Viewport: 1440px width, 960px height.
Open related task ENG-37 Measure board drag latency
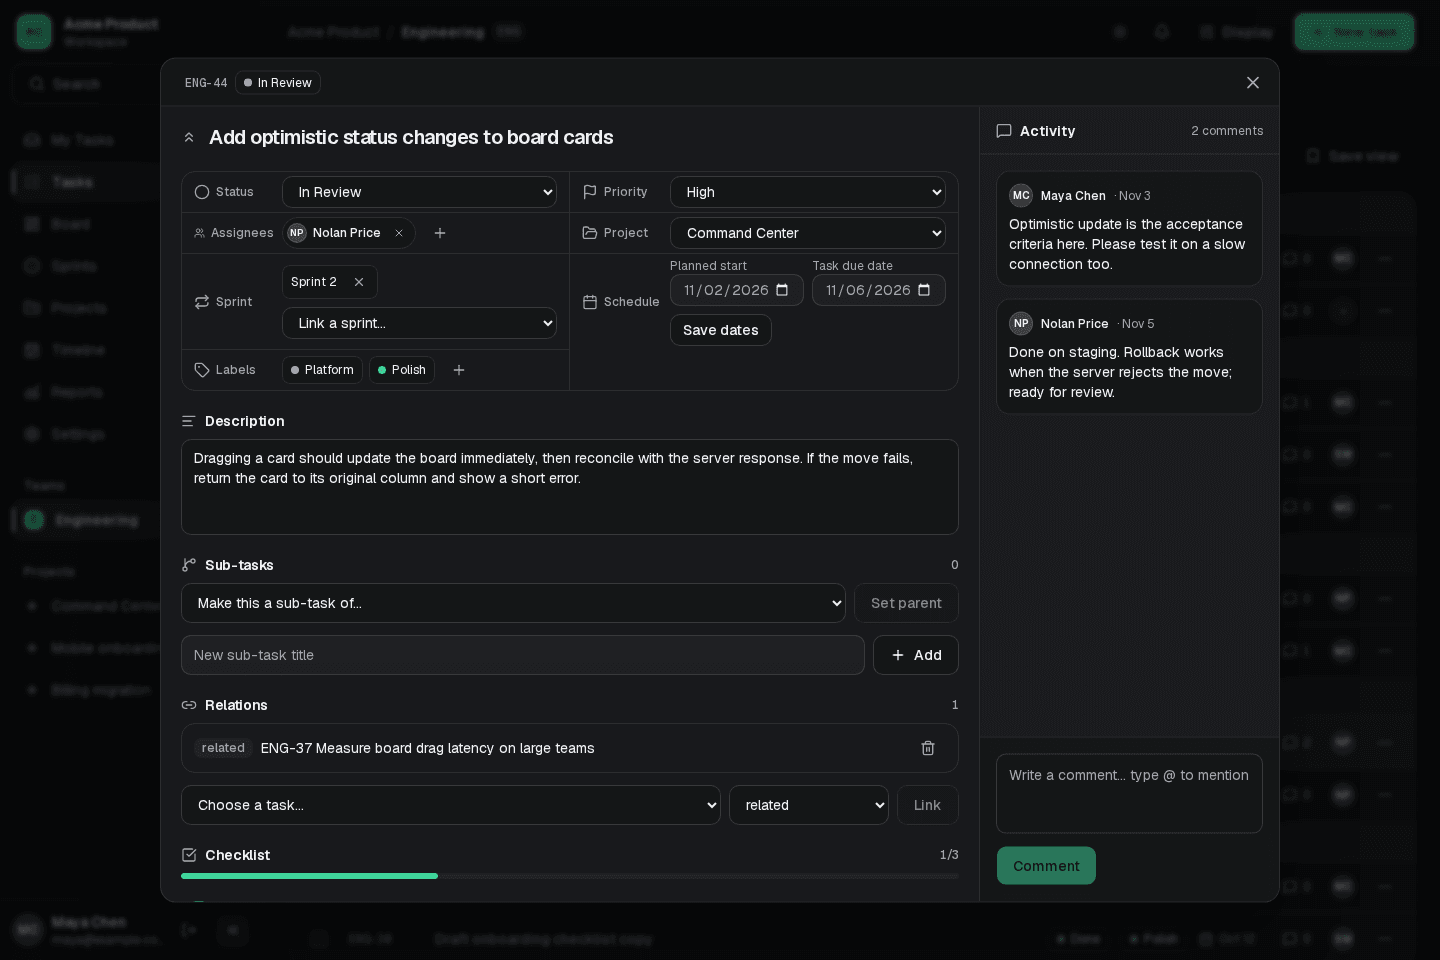coord(428,748)
